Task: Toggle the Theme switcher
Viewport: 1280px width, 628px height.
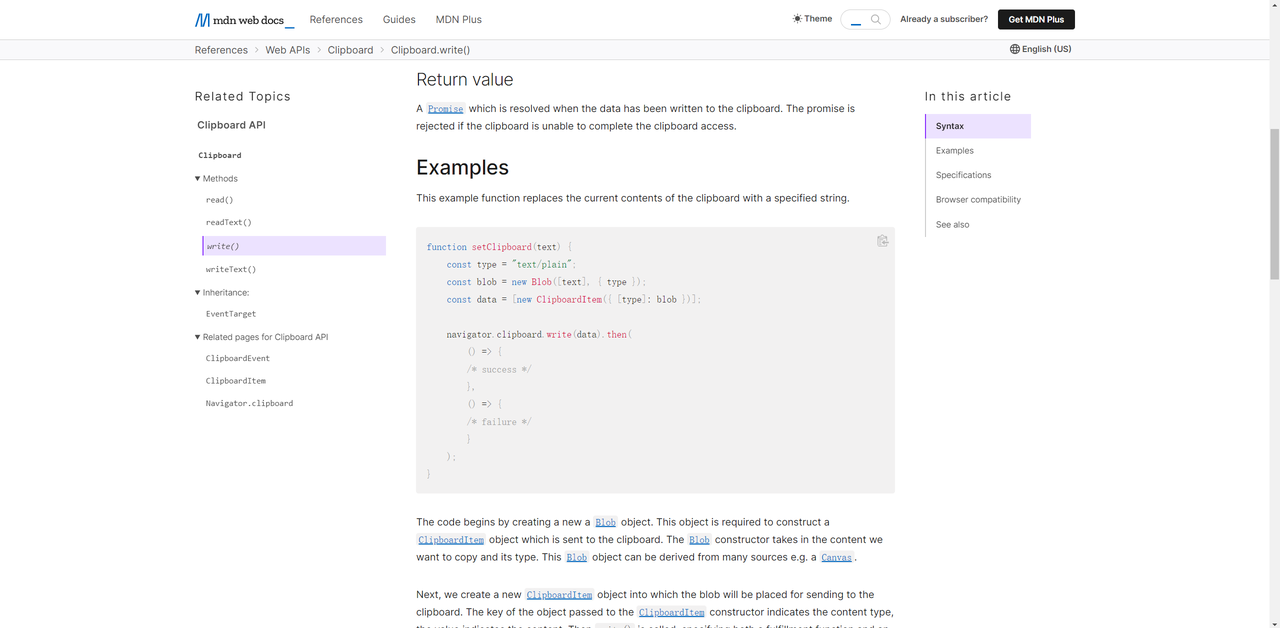Action: click(812, 19)
